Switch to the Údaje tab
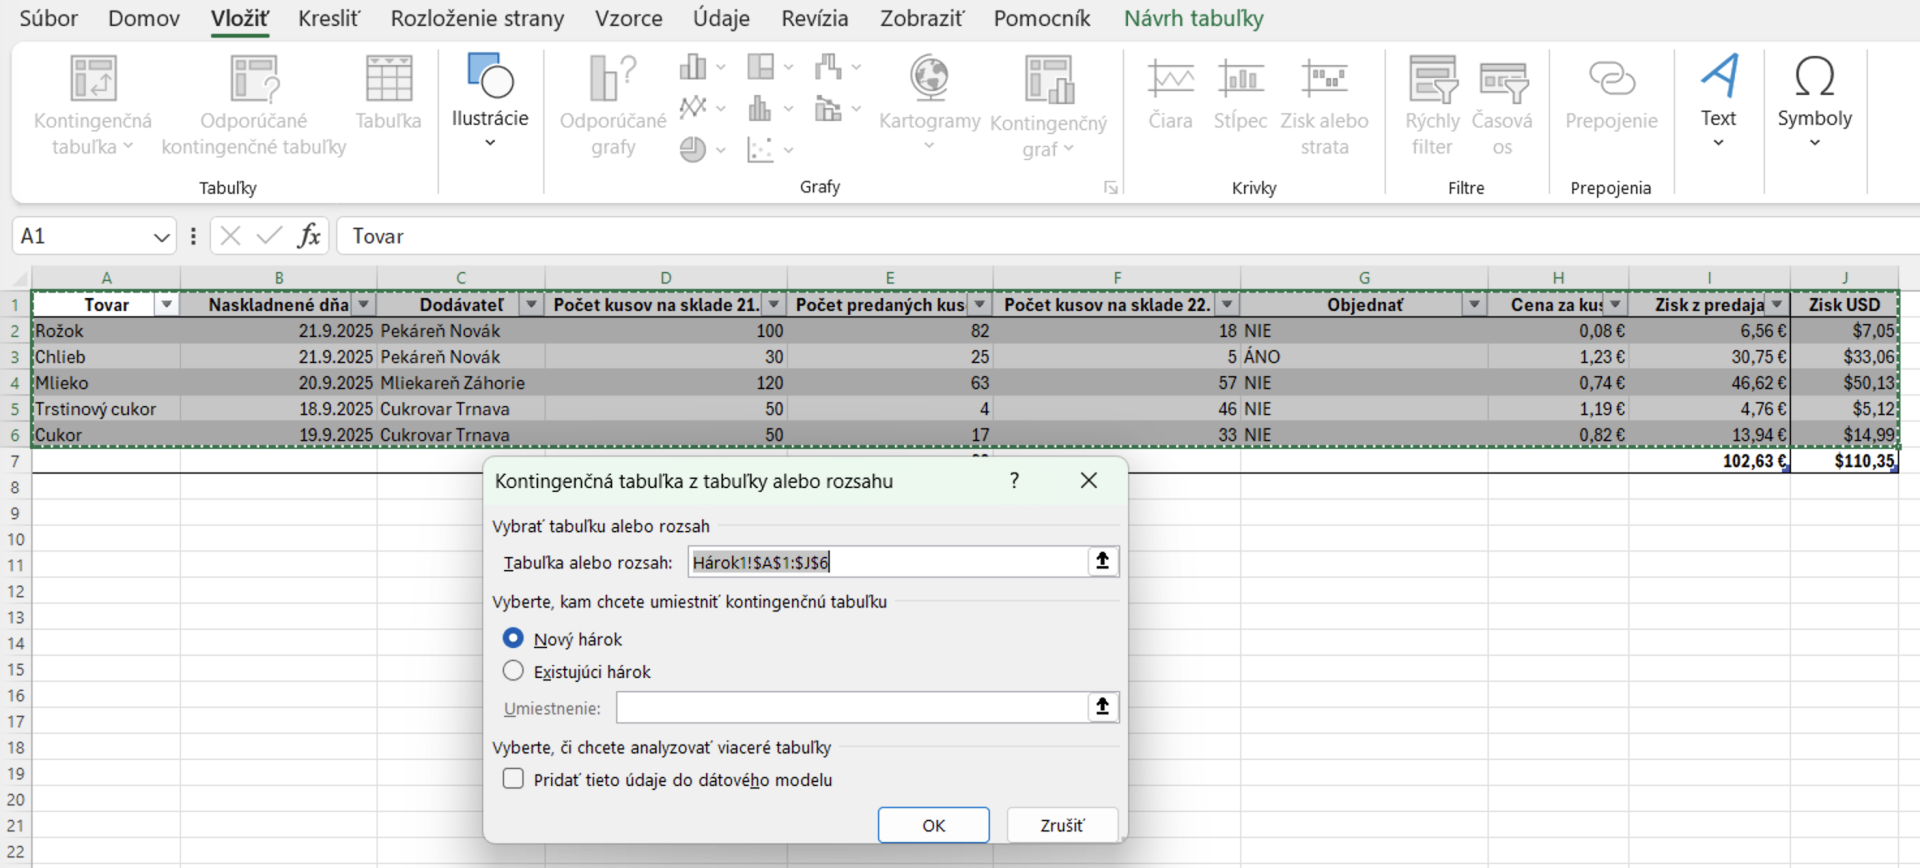The image size is (1920, 868). 721,18
